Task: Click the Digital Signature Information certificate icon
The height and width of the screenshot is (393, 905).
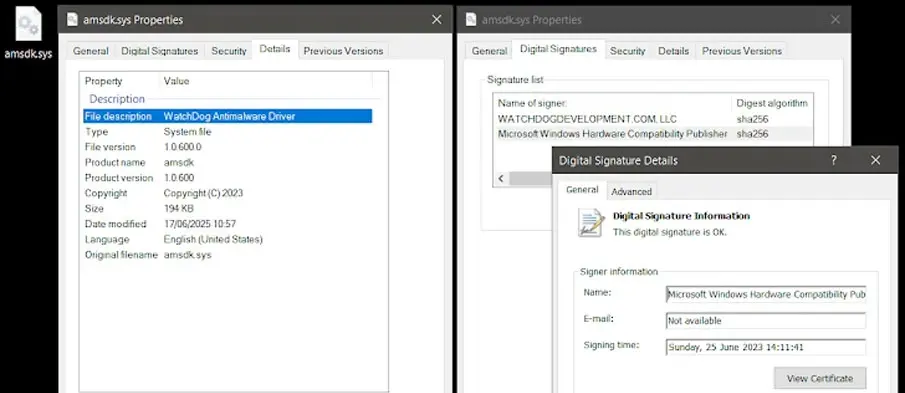Action: pos(591,223)
